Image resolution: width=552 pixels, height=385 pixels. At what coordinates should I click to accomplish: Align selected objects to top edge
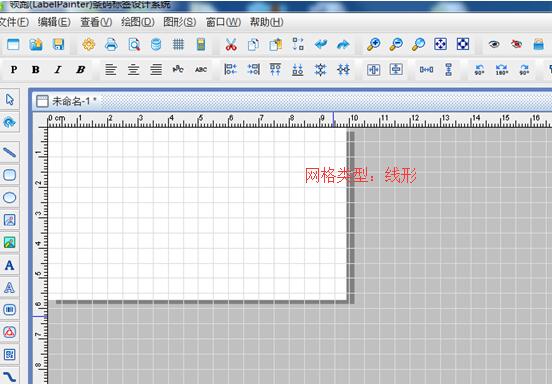(275, 70)
